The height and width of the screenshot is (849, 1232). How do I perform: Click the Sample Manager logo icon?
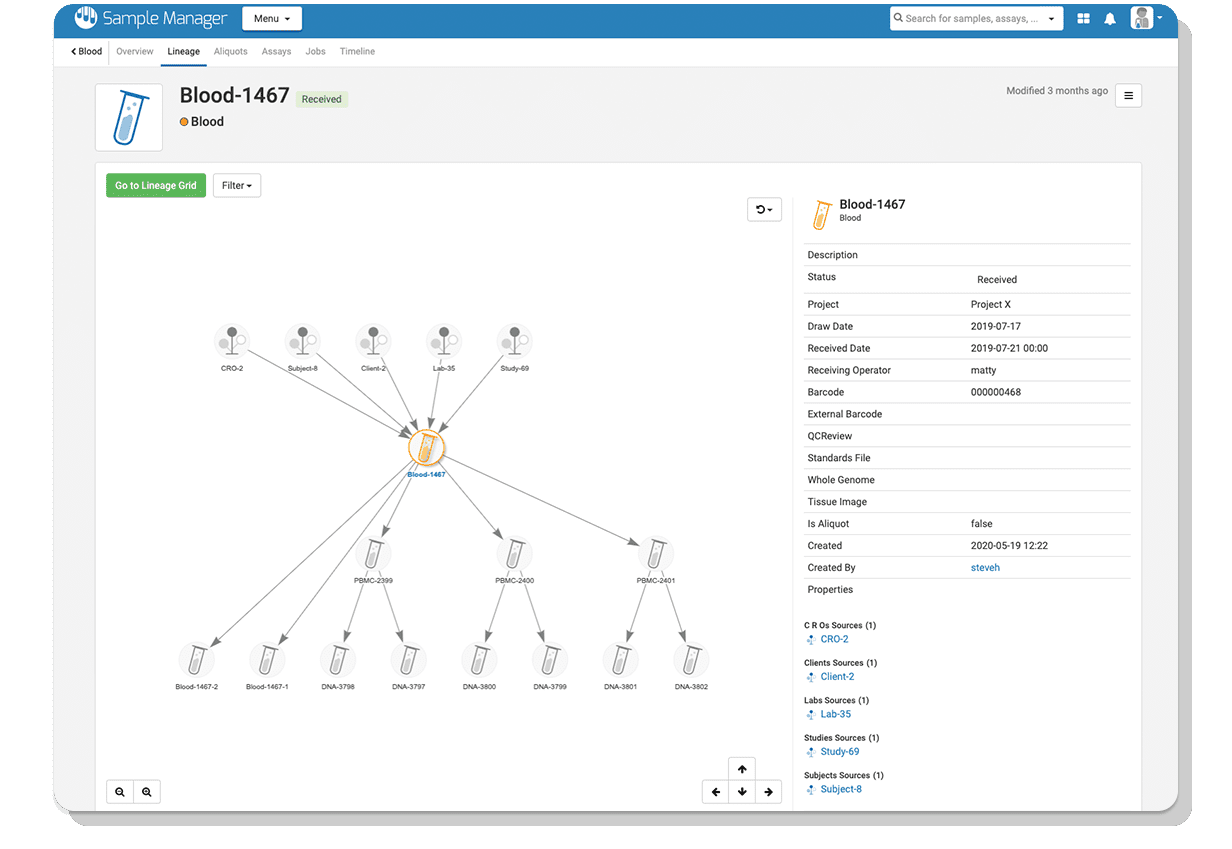coord(84,17)
